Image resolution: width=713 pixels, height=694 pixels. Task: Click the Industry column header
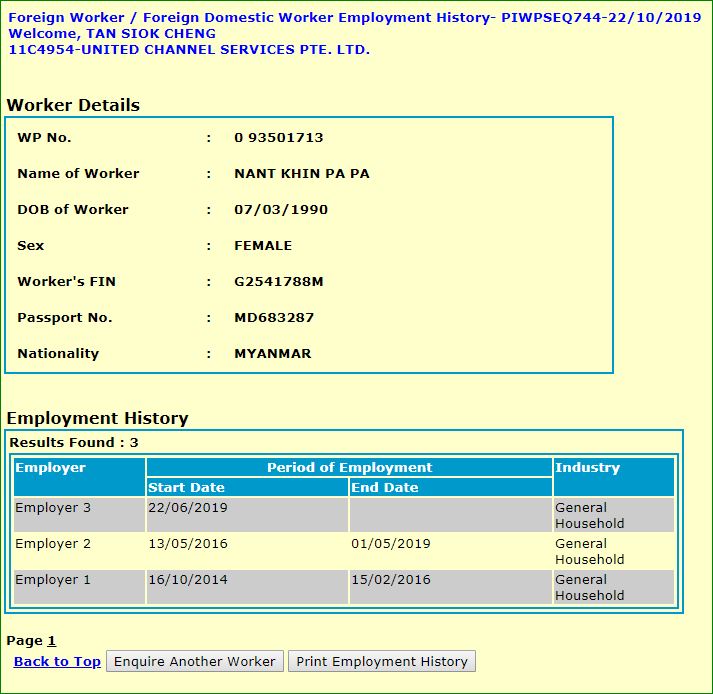click(587, 468)
